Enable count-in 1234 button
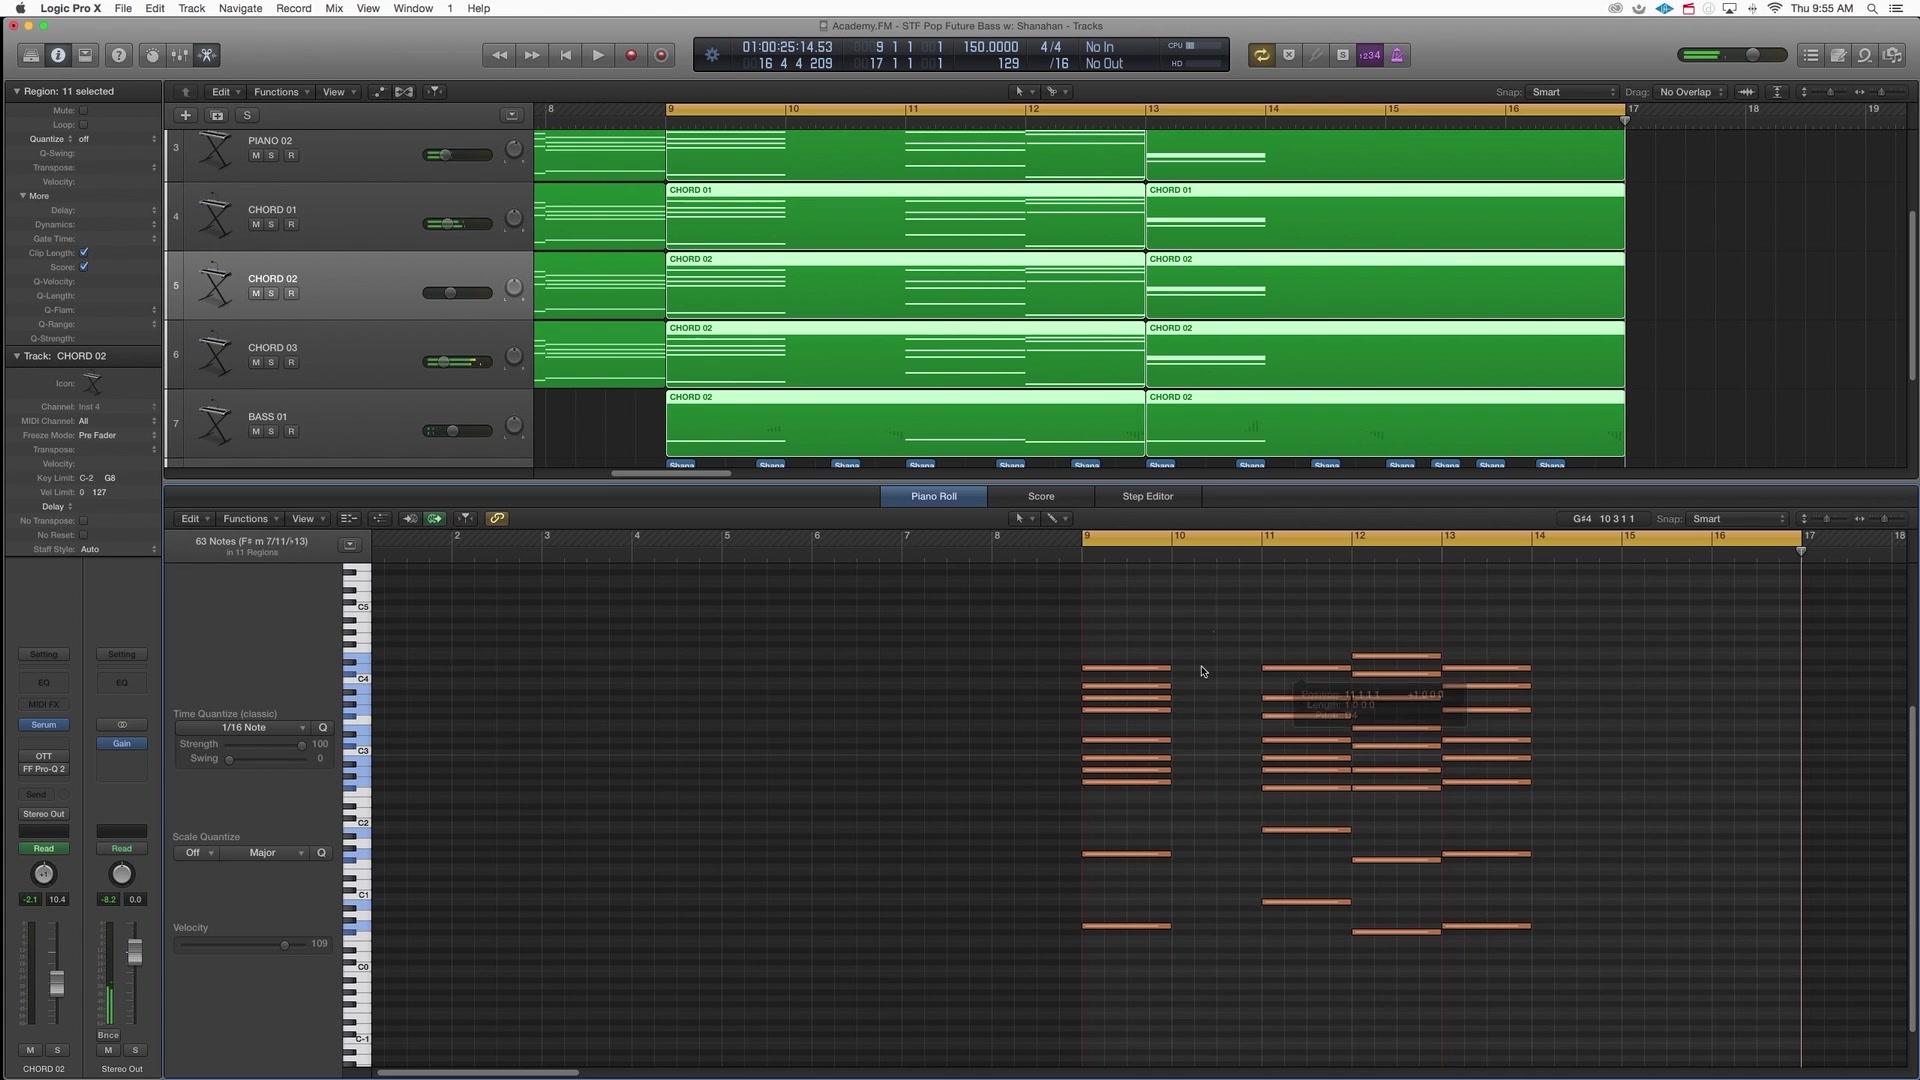Screen dimensions: 1920x1080 pos(1369,55)
